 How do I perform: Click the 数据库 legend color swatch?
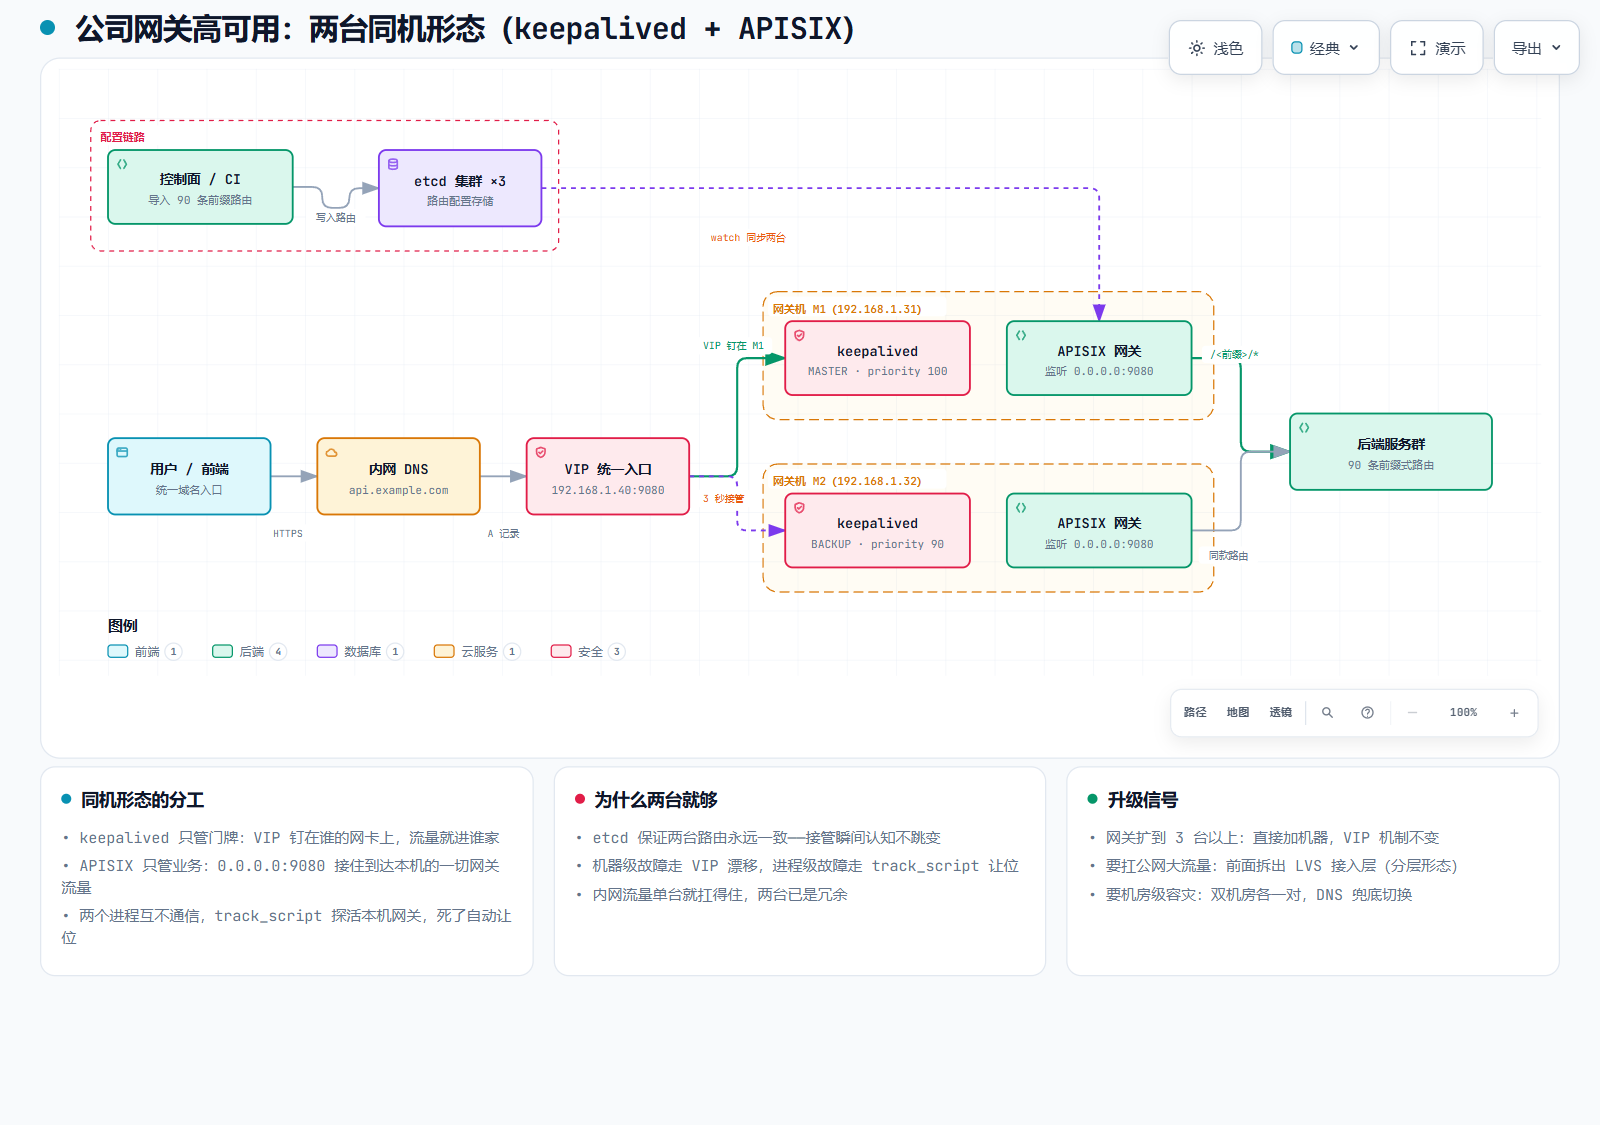(327, 652)
